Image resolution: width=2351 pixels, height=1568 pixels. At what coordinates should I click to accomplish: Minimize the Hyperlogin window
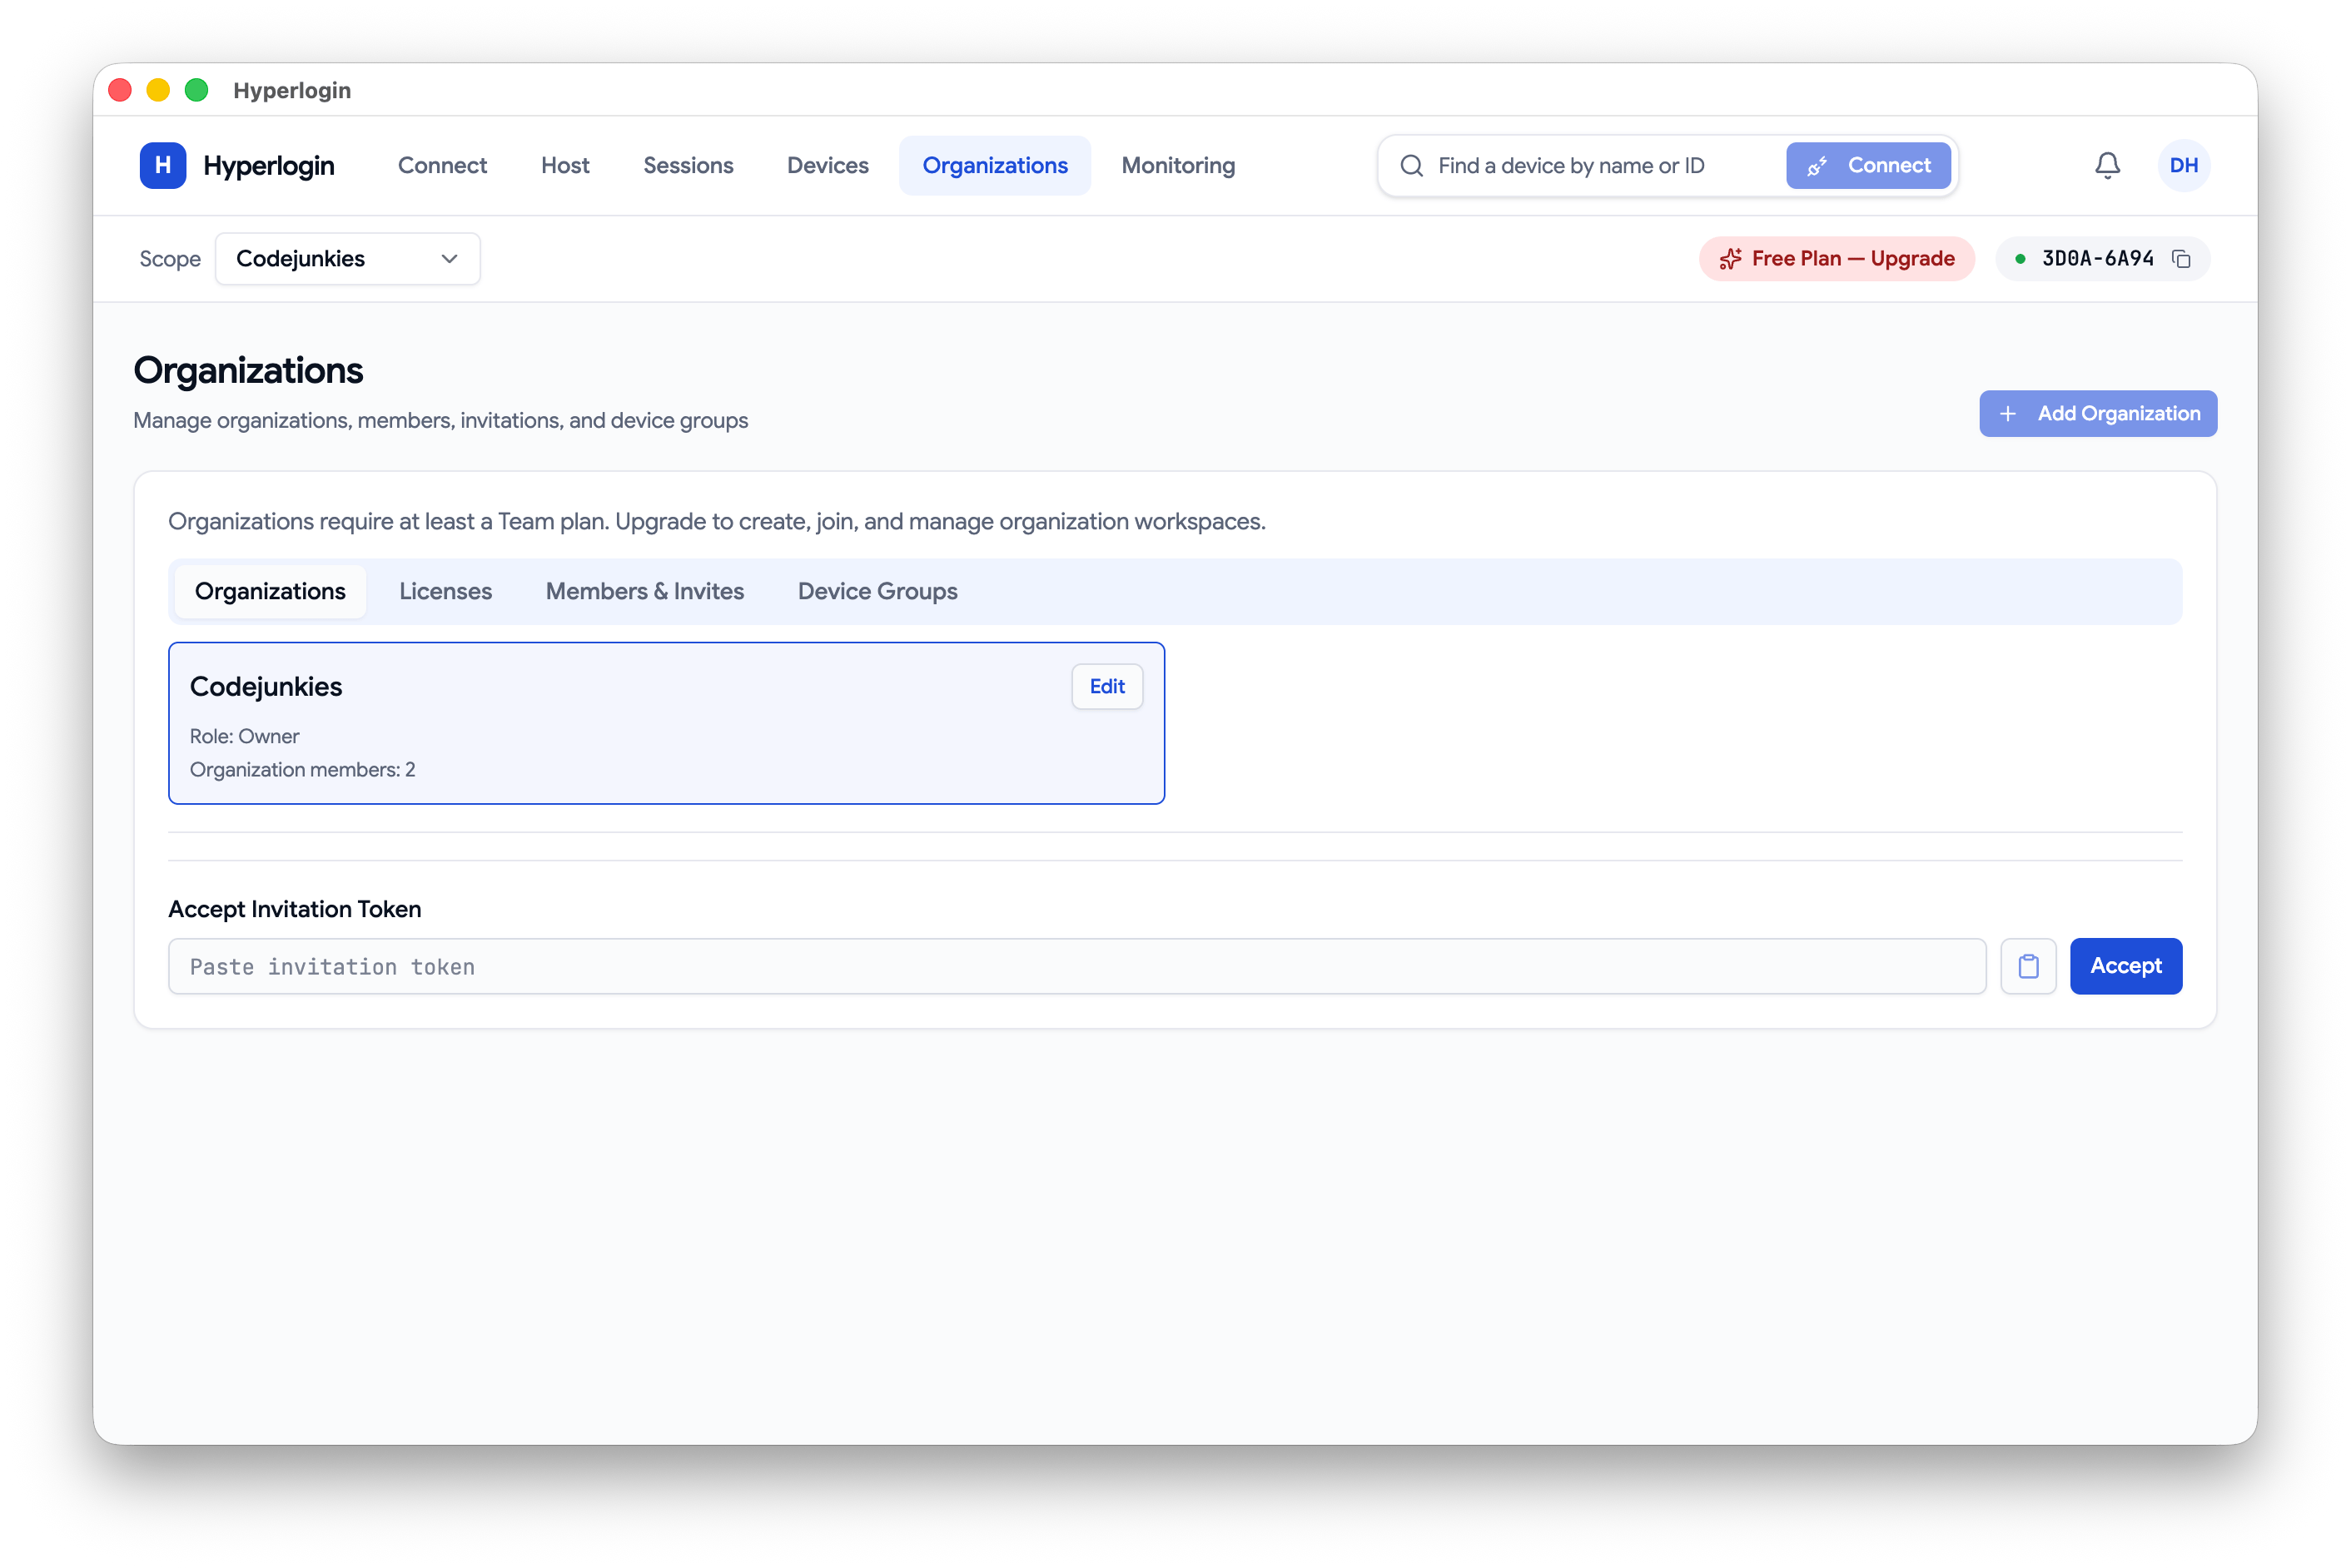click(x=158, y=90)
